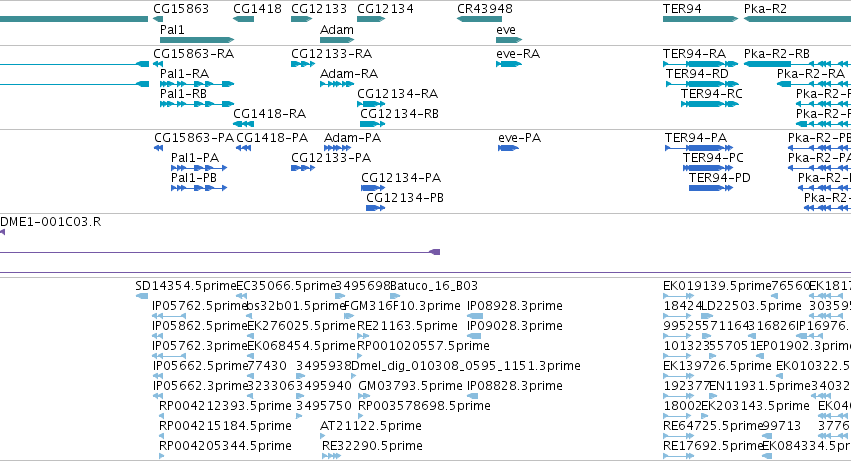Click the TER94-PC protein label
Image resolution: width=851 pixels, height=461 pixels.
[713, 158]
